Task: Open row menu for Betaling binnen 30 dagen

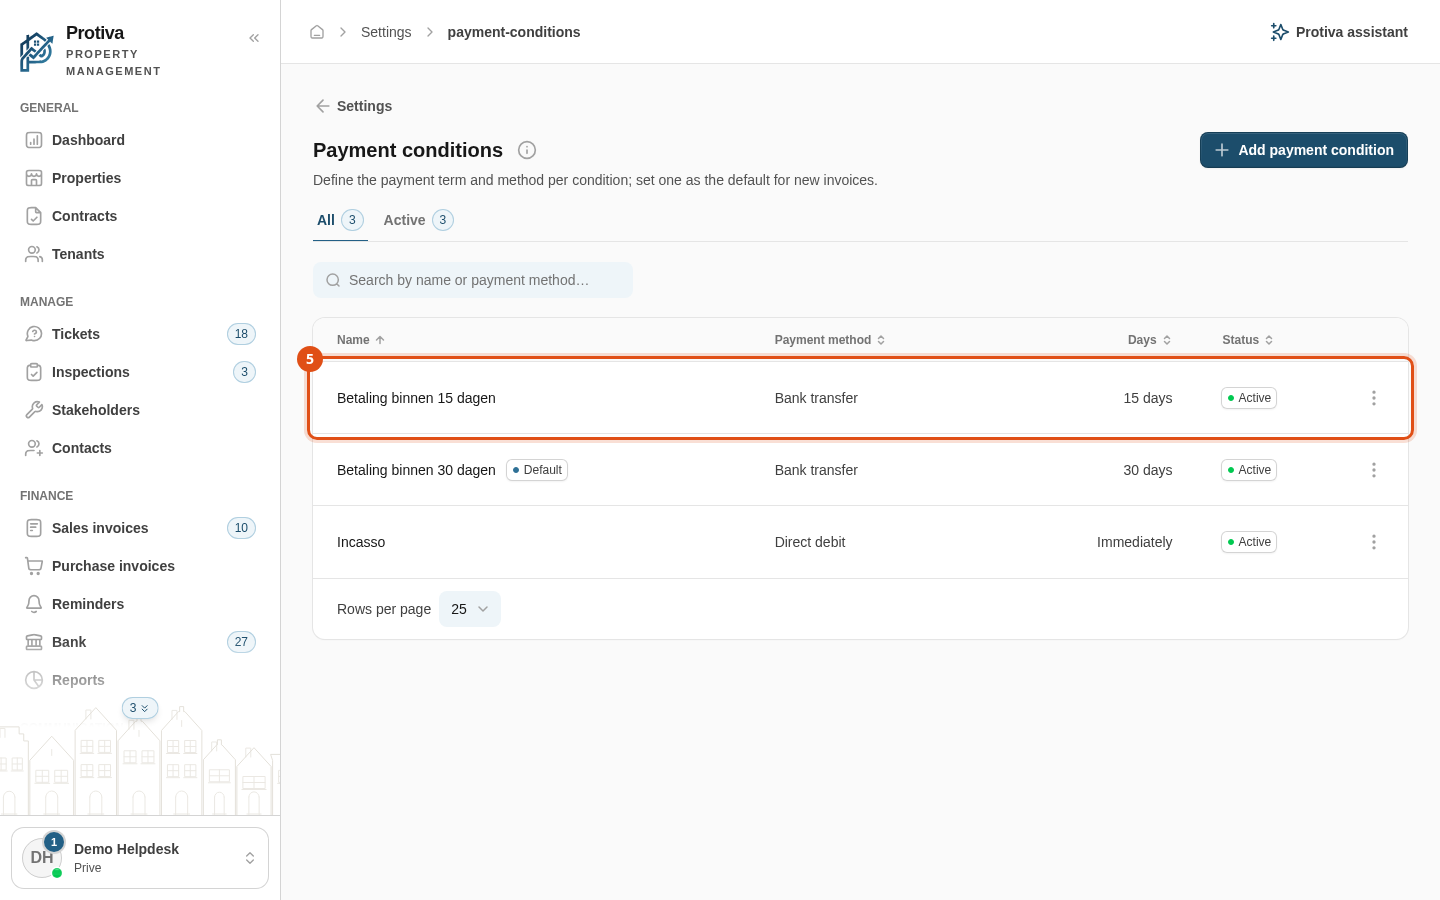Action: tap(1374, 470)
